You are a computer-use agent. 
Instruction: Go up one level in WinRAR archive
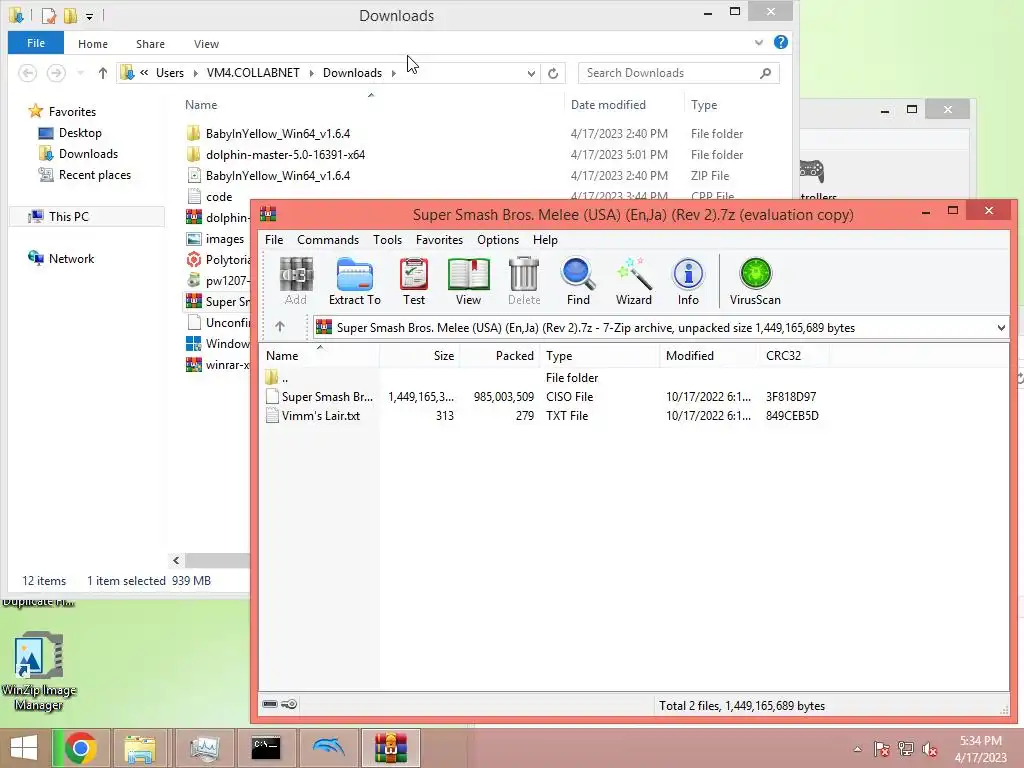click(280, 327)
